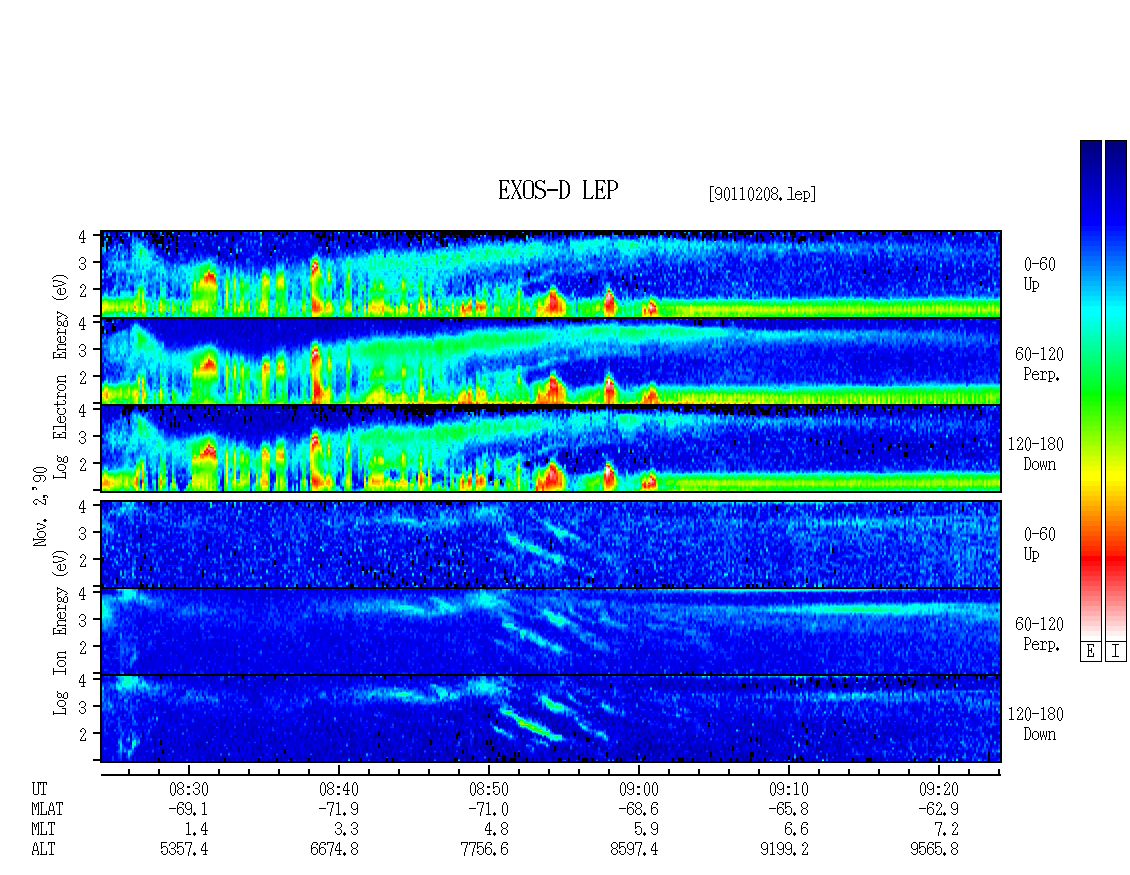Click MLAT value -71.9
Viewport: 1130px width, 875px height.
pyautogui.click(x=338, y=809)
